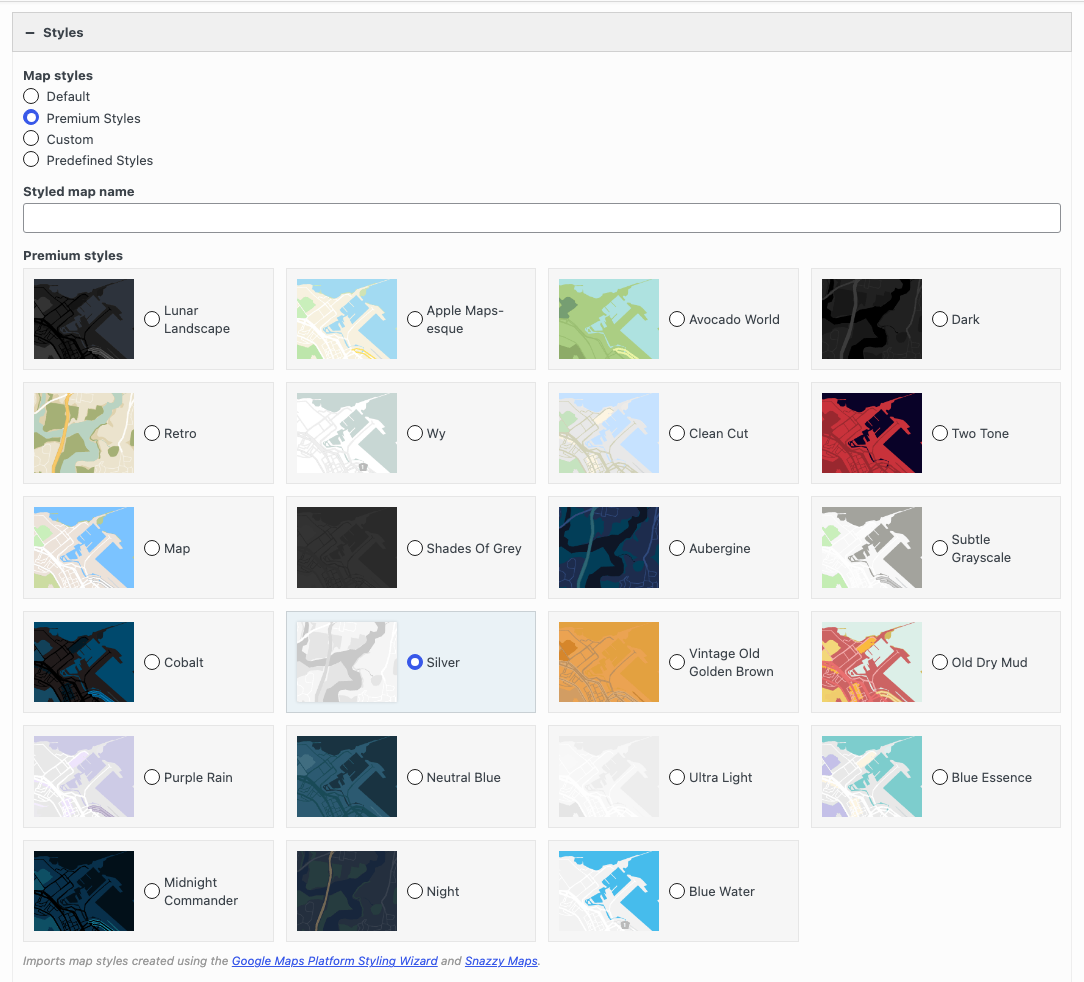Select the Premium Styles radio option

click(31, 118)
